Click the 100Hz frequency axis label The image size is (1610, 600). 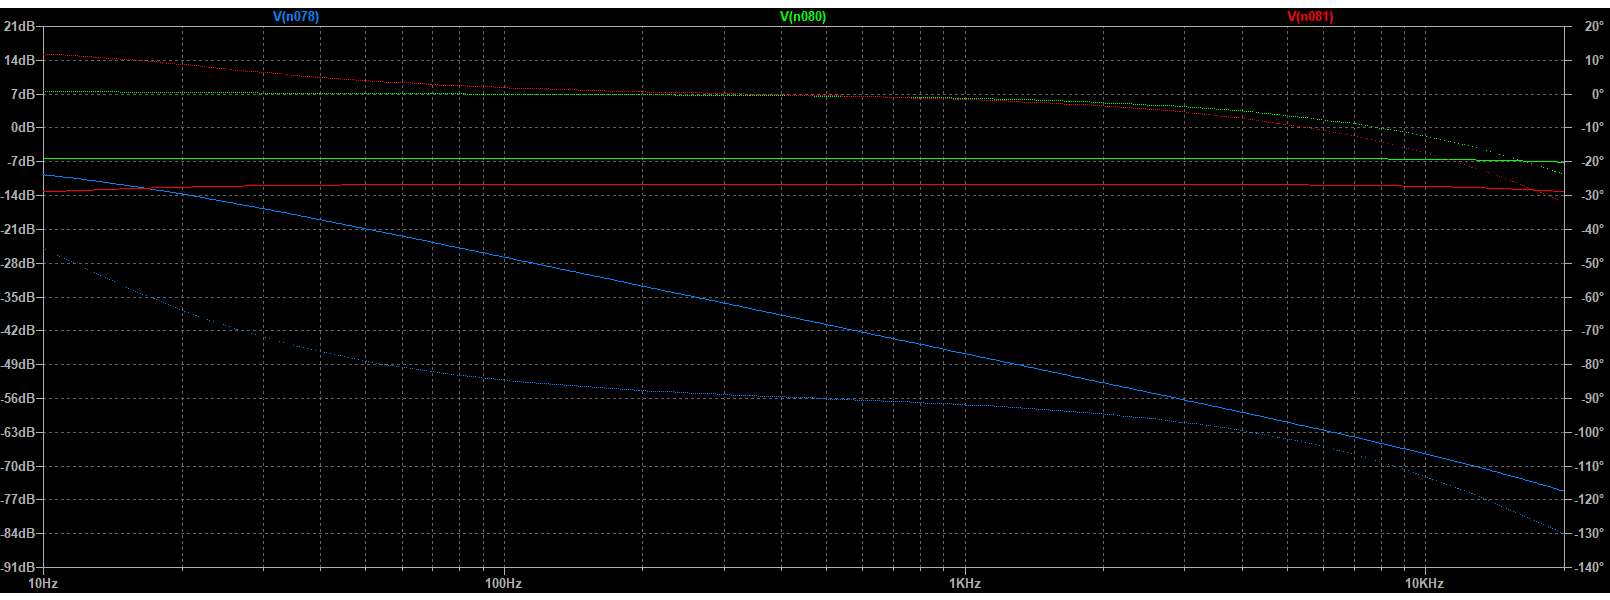click(504, 583)
